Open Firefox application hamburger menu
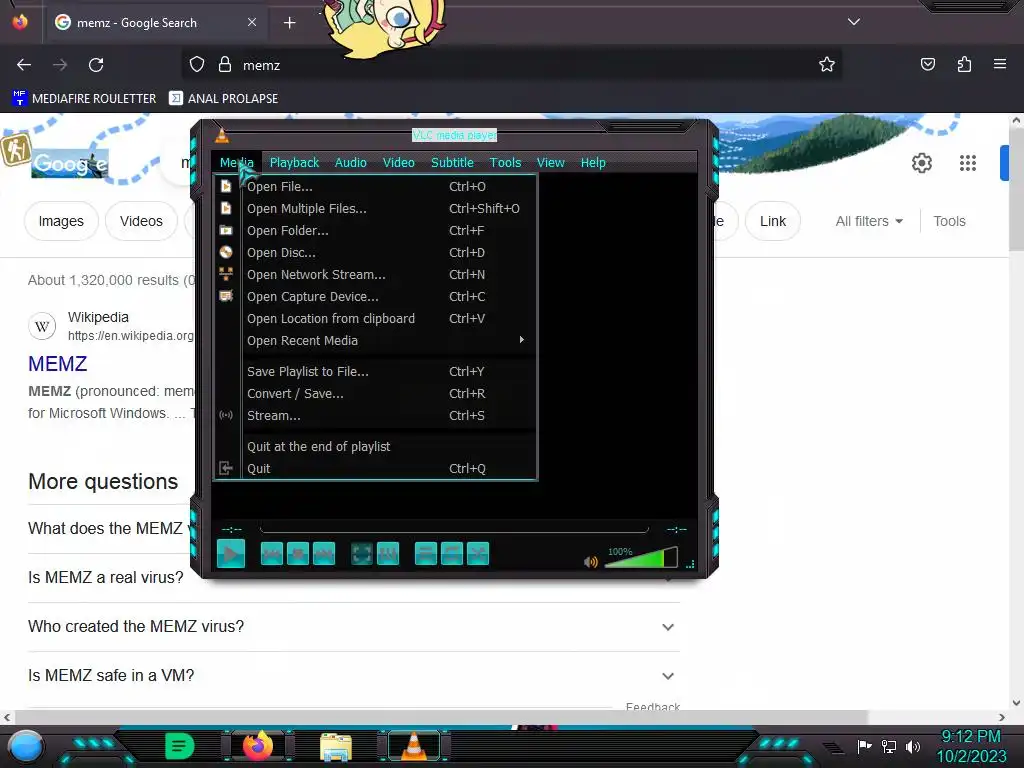 [999, 65]
